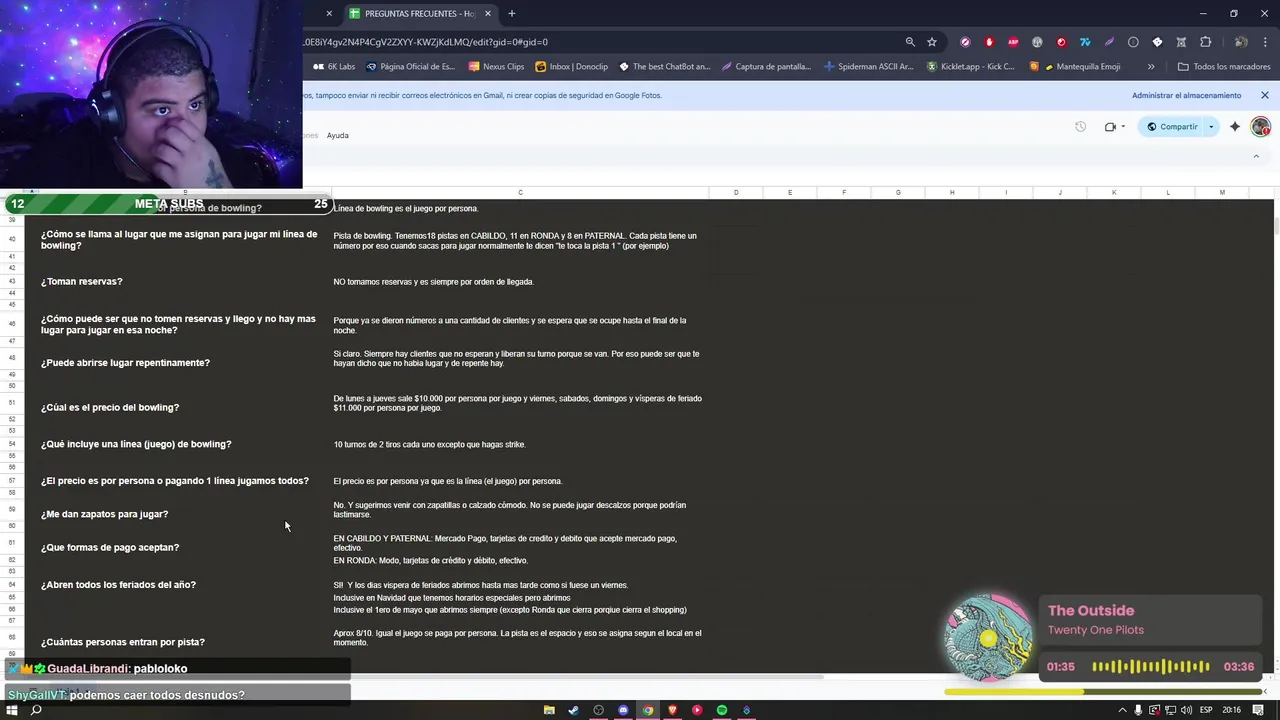The width and height of the screenshot is (1280, 720).
Task: Select the cell "¿Cúal es el precio del bowling?"
Action: (110, 408)
